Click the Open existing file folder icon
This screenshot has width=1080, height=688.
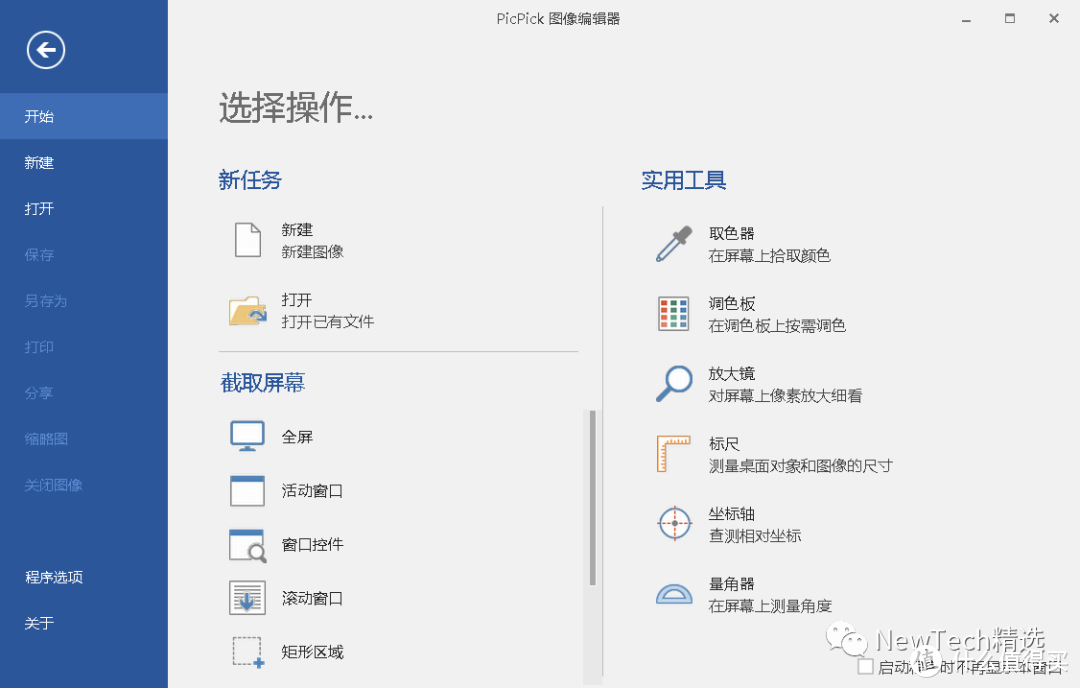pyautogui.click(x=247, y=310)
